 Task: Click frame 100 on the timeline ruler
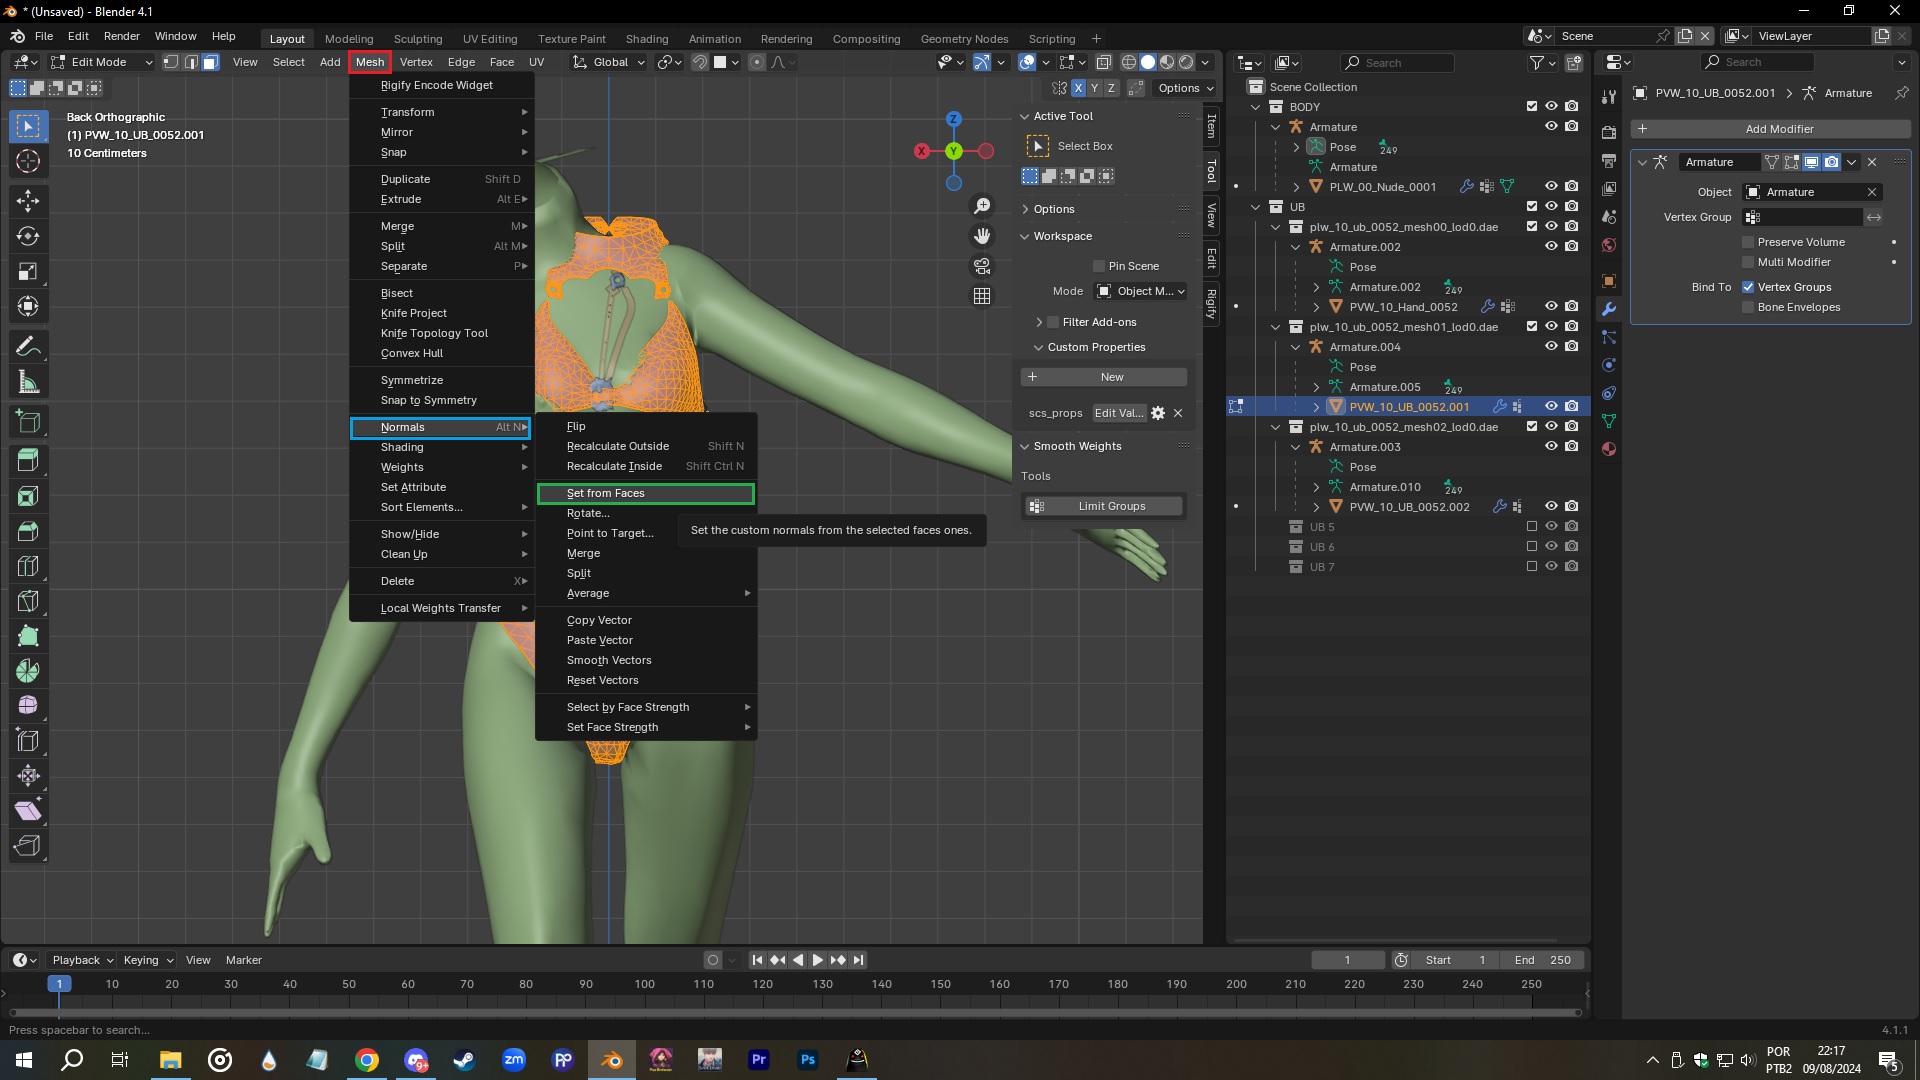(645, 985)
